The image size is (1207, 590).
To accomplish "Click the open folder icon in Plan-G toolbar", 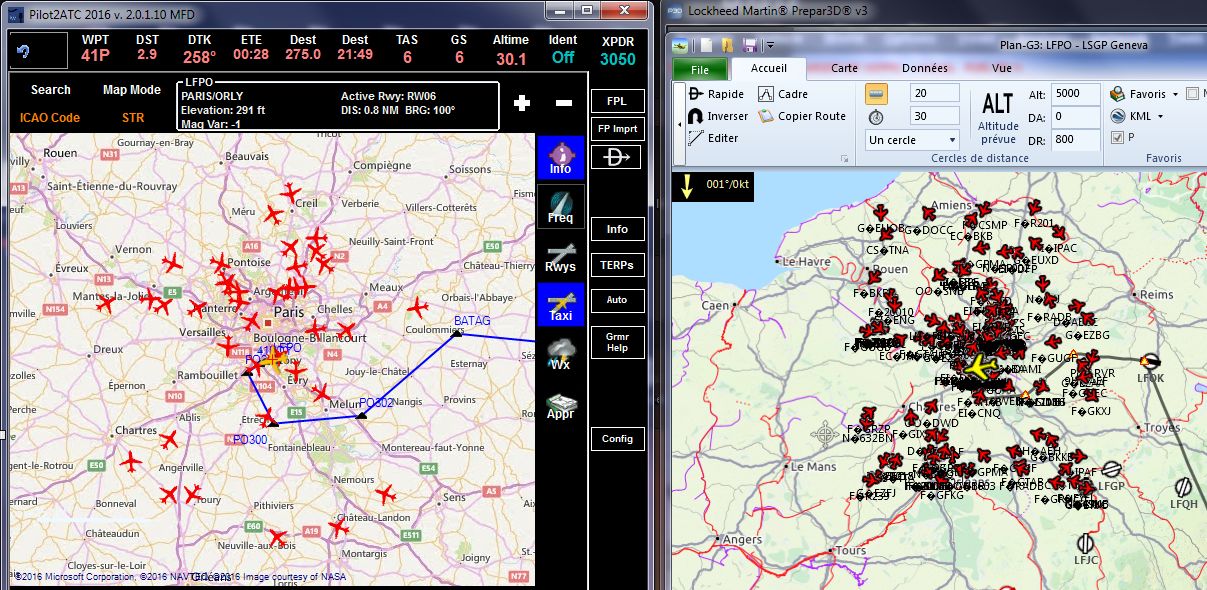I will 726,44.
